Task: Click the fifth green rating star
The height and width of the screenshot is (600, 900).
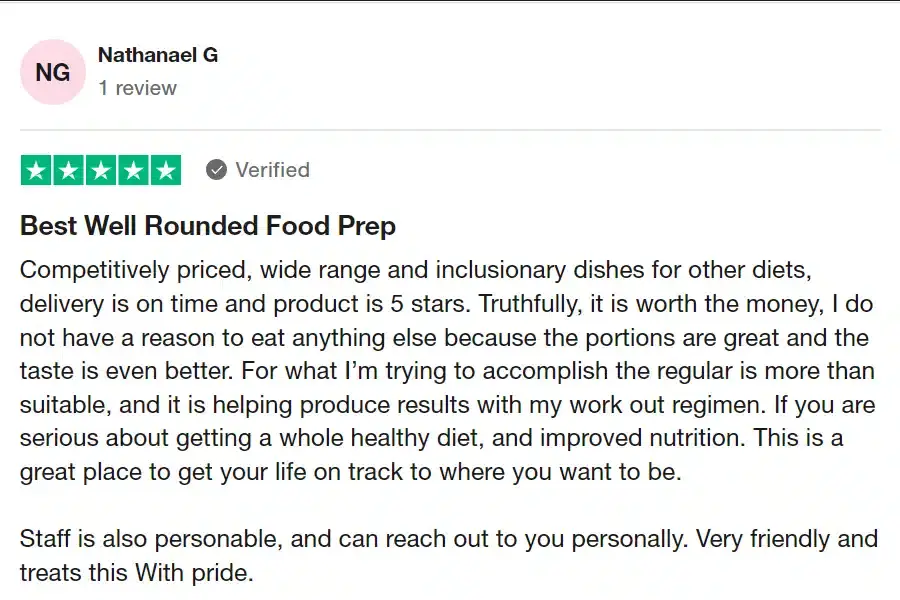Action: pos(165,171)
